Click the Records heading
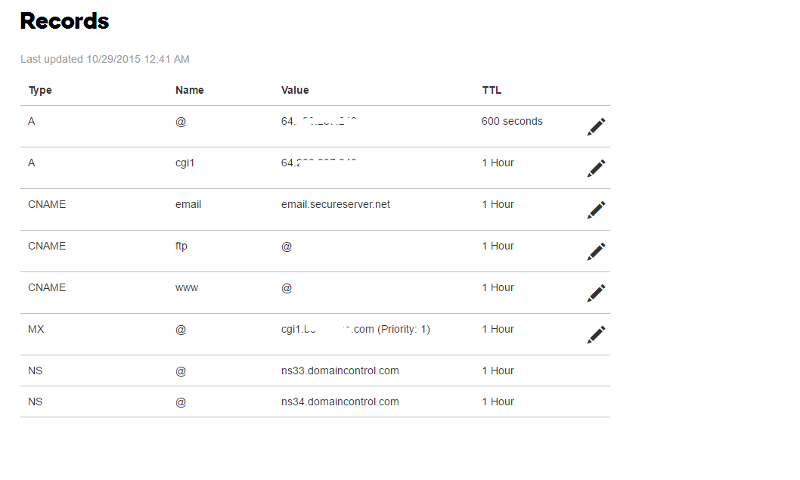The image size is (800, 480). (x=64, y=21)
